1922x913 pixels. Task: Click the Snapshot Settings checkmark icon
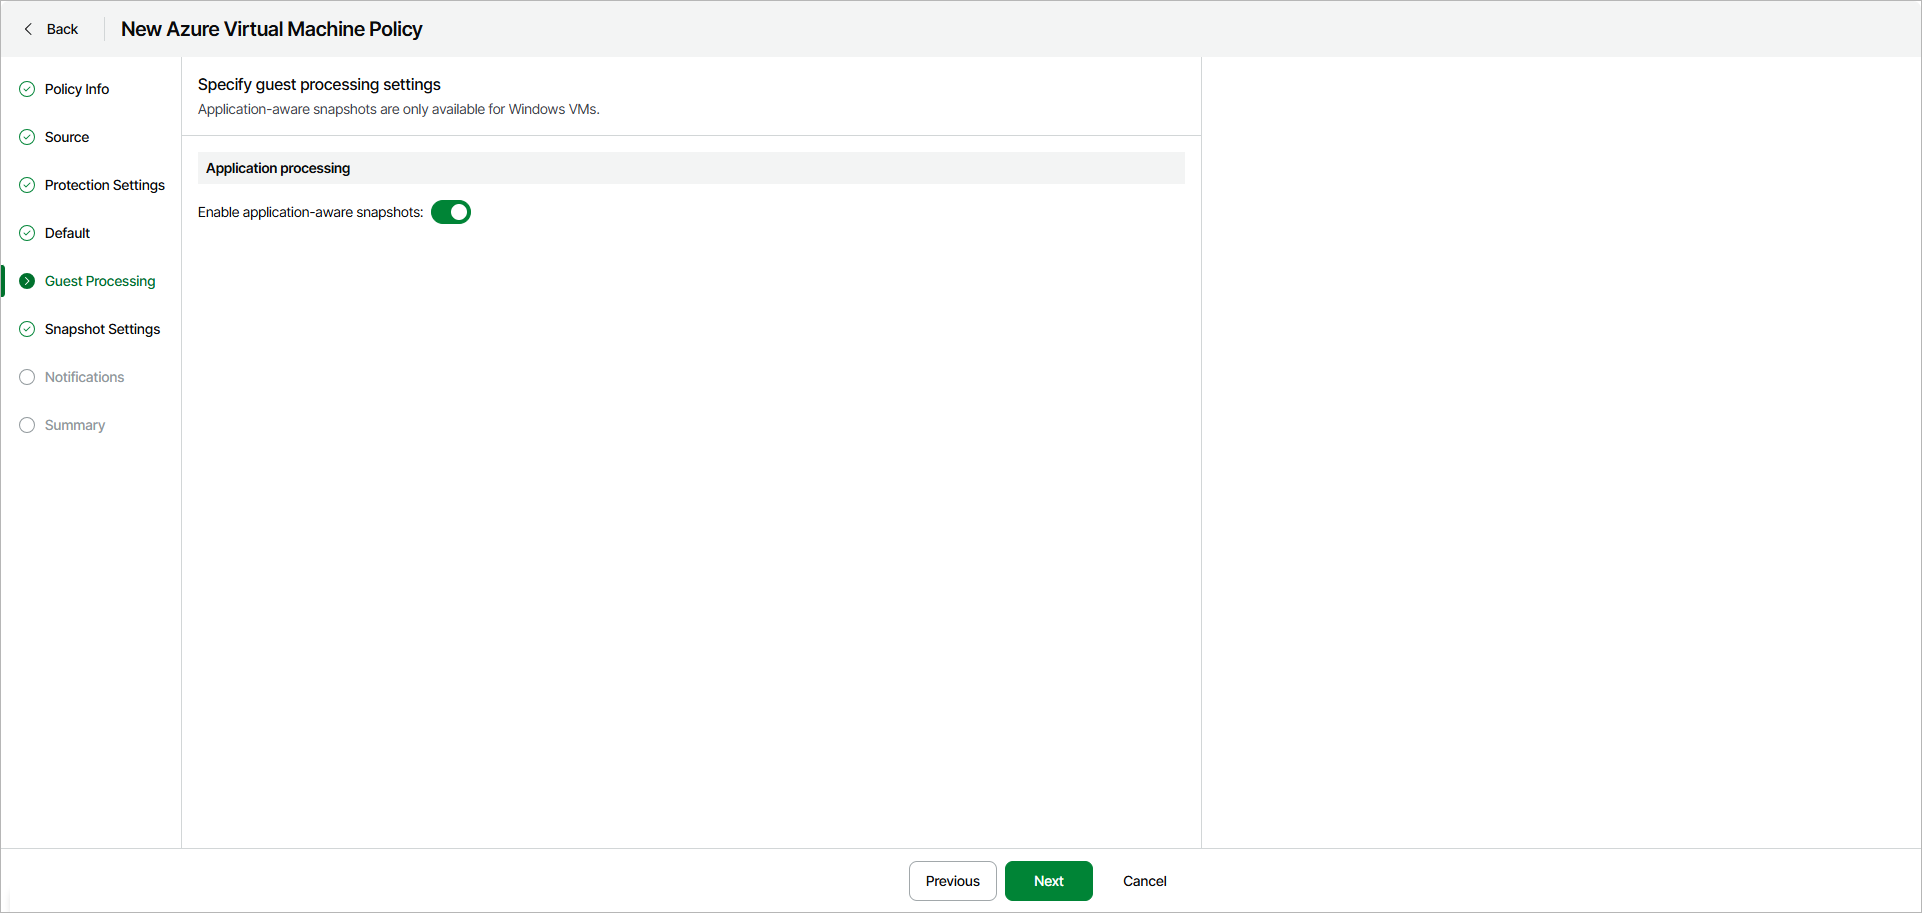(26, 329)
